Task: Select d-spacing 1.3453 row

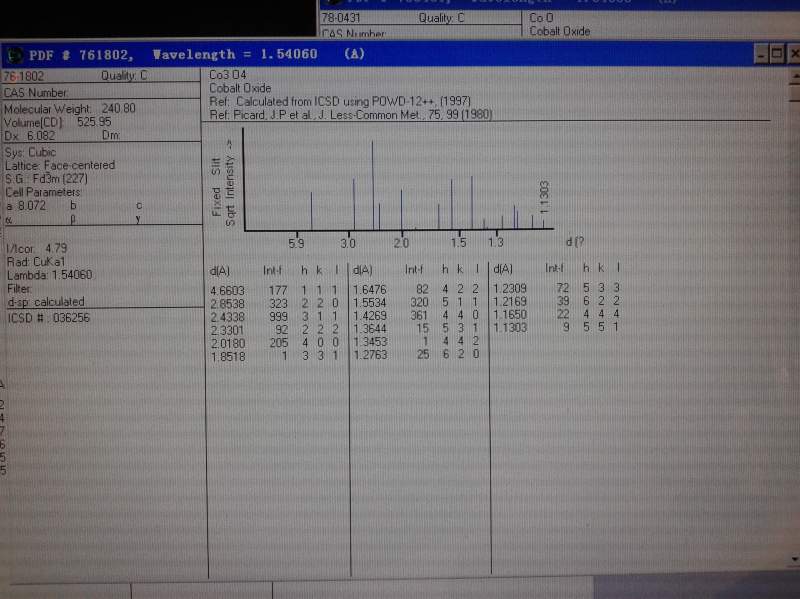Action: point(417,341)
